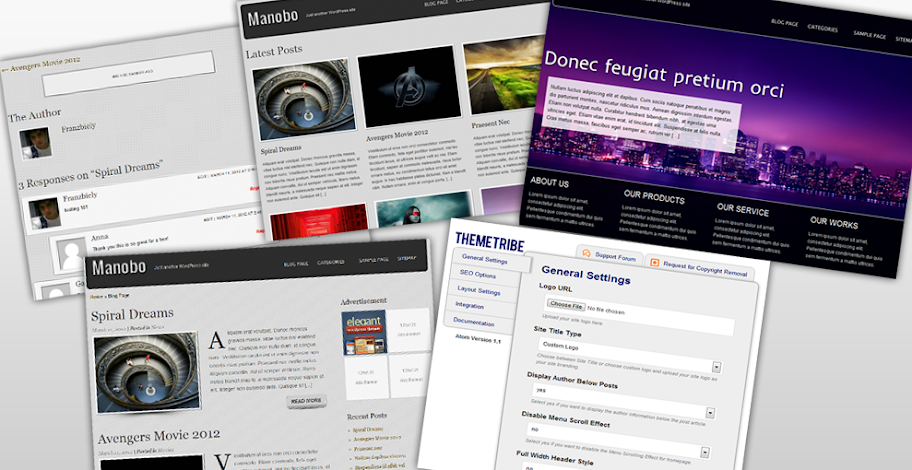Click the ThemeTribe logo

click(x=490, y=241)
